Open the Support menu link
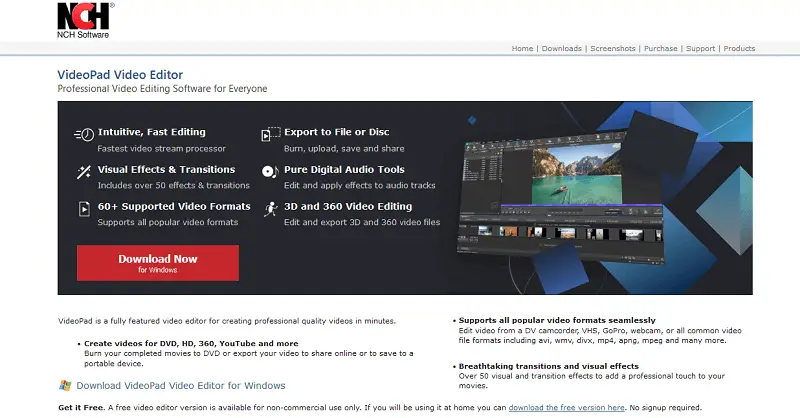Image resolution: width=800 pixels, height=418 pixels. click(x=700, y=48)
